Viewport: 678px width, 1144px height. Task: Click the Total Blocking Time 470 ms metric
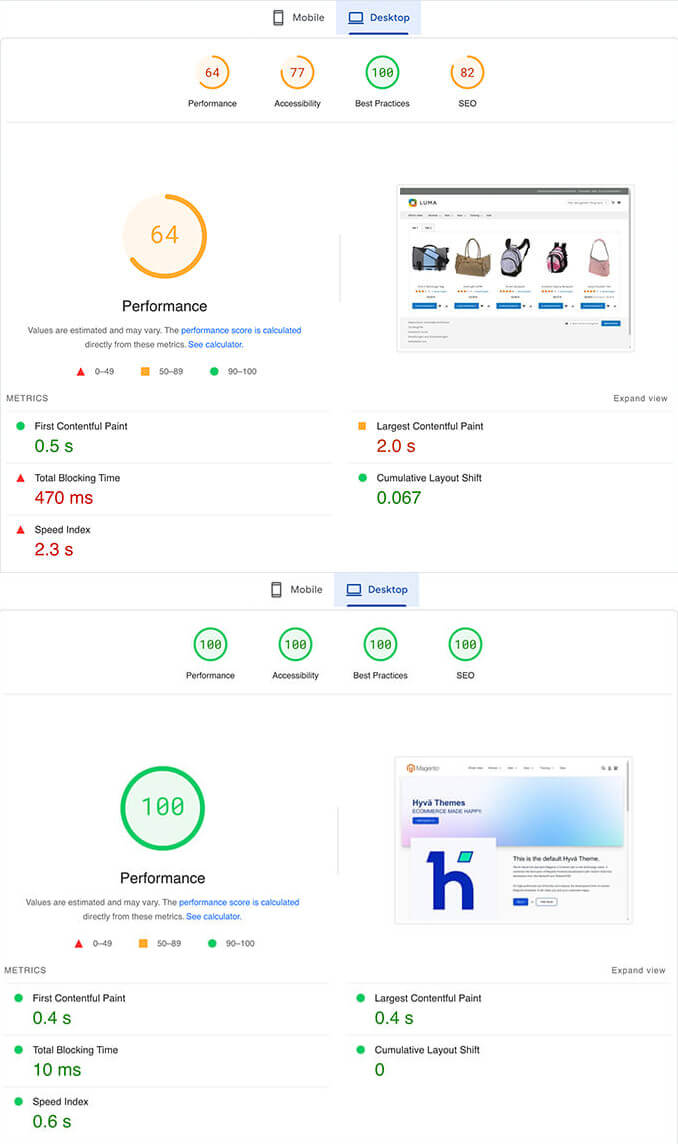[64, 497]
